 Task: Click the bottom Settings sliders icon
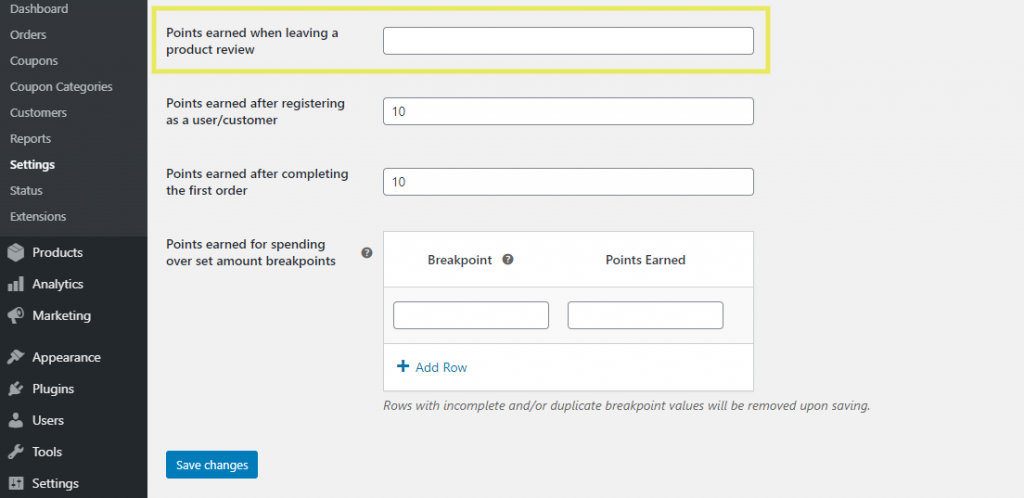[x=16, y=484]
